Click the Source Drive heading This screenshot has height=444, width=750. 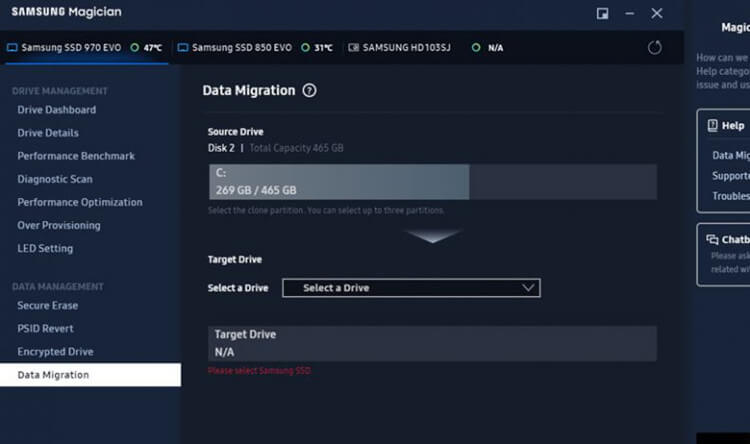[235, 132]
